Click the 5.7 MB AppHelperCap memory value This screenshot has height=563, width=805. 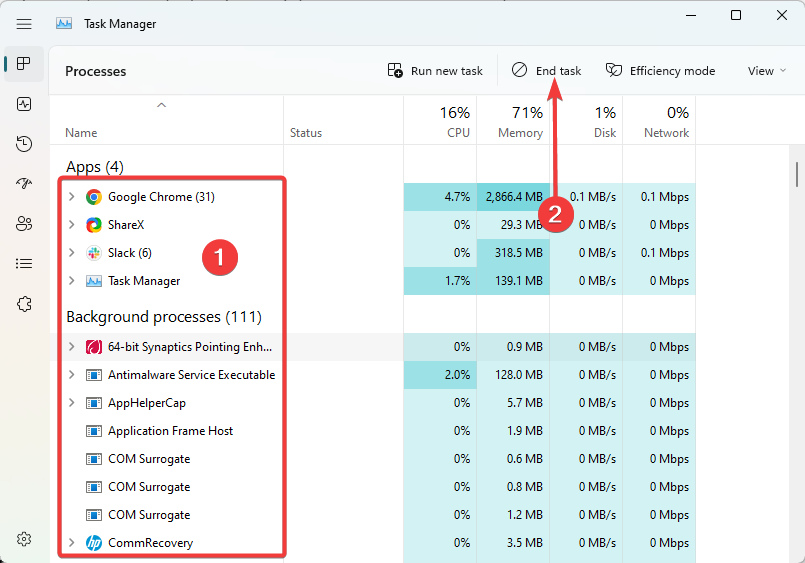pos(525,403)
